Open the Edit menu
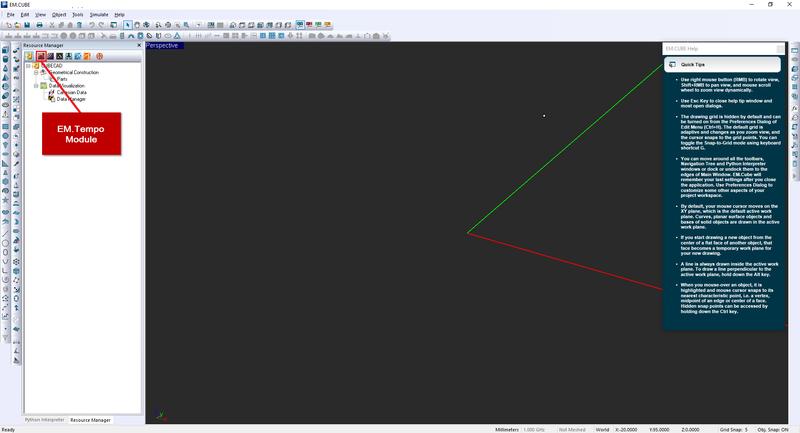Viewport: 800px width, 433px height. (x=24, y=15)
